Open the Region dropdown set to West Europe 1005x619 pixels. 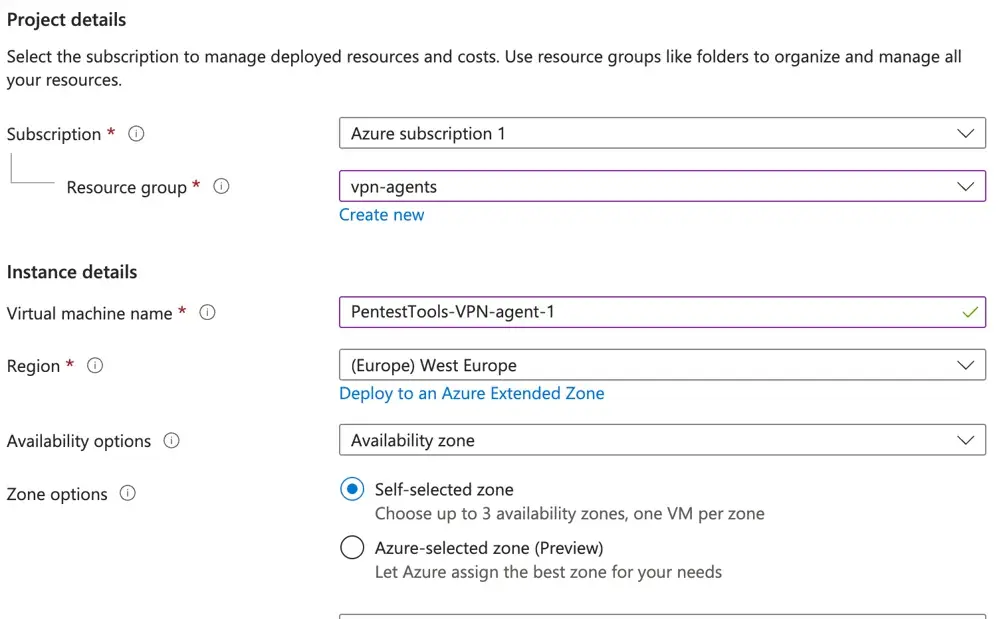coord(662,366)
